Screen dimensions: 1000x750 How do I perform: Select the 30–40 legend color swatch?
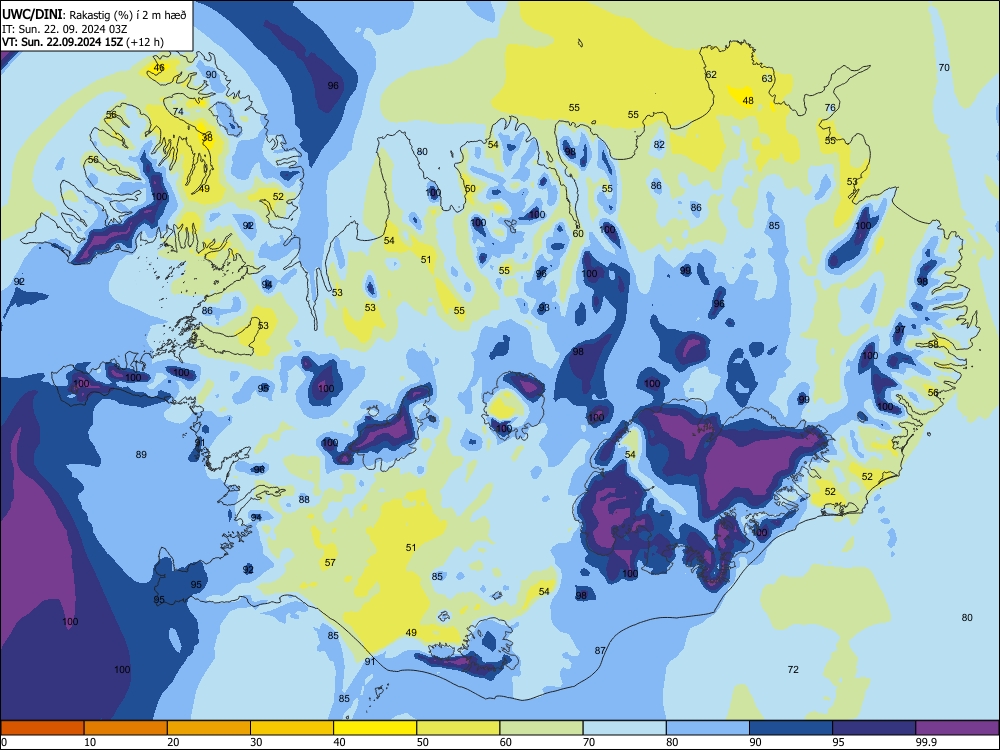tap(292, 728)
